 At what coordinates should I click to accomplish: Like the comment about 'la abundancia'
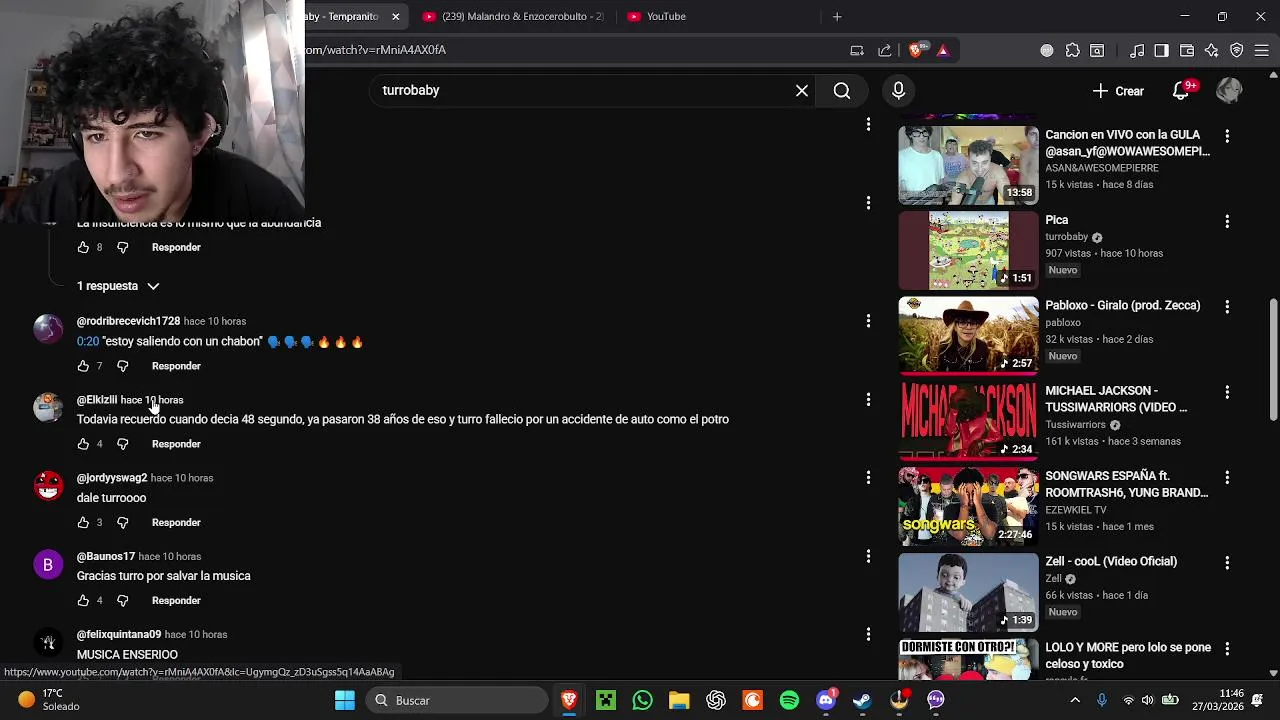coord(83,247)
